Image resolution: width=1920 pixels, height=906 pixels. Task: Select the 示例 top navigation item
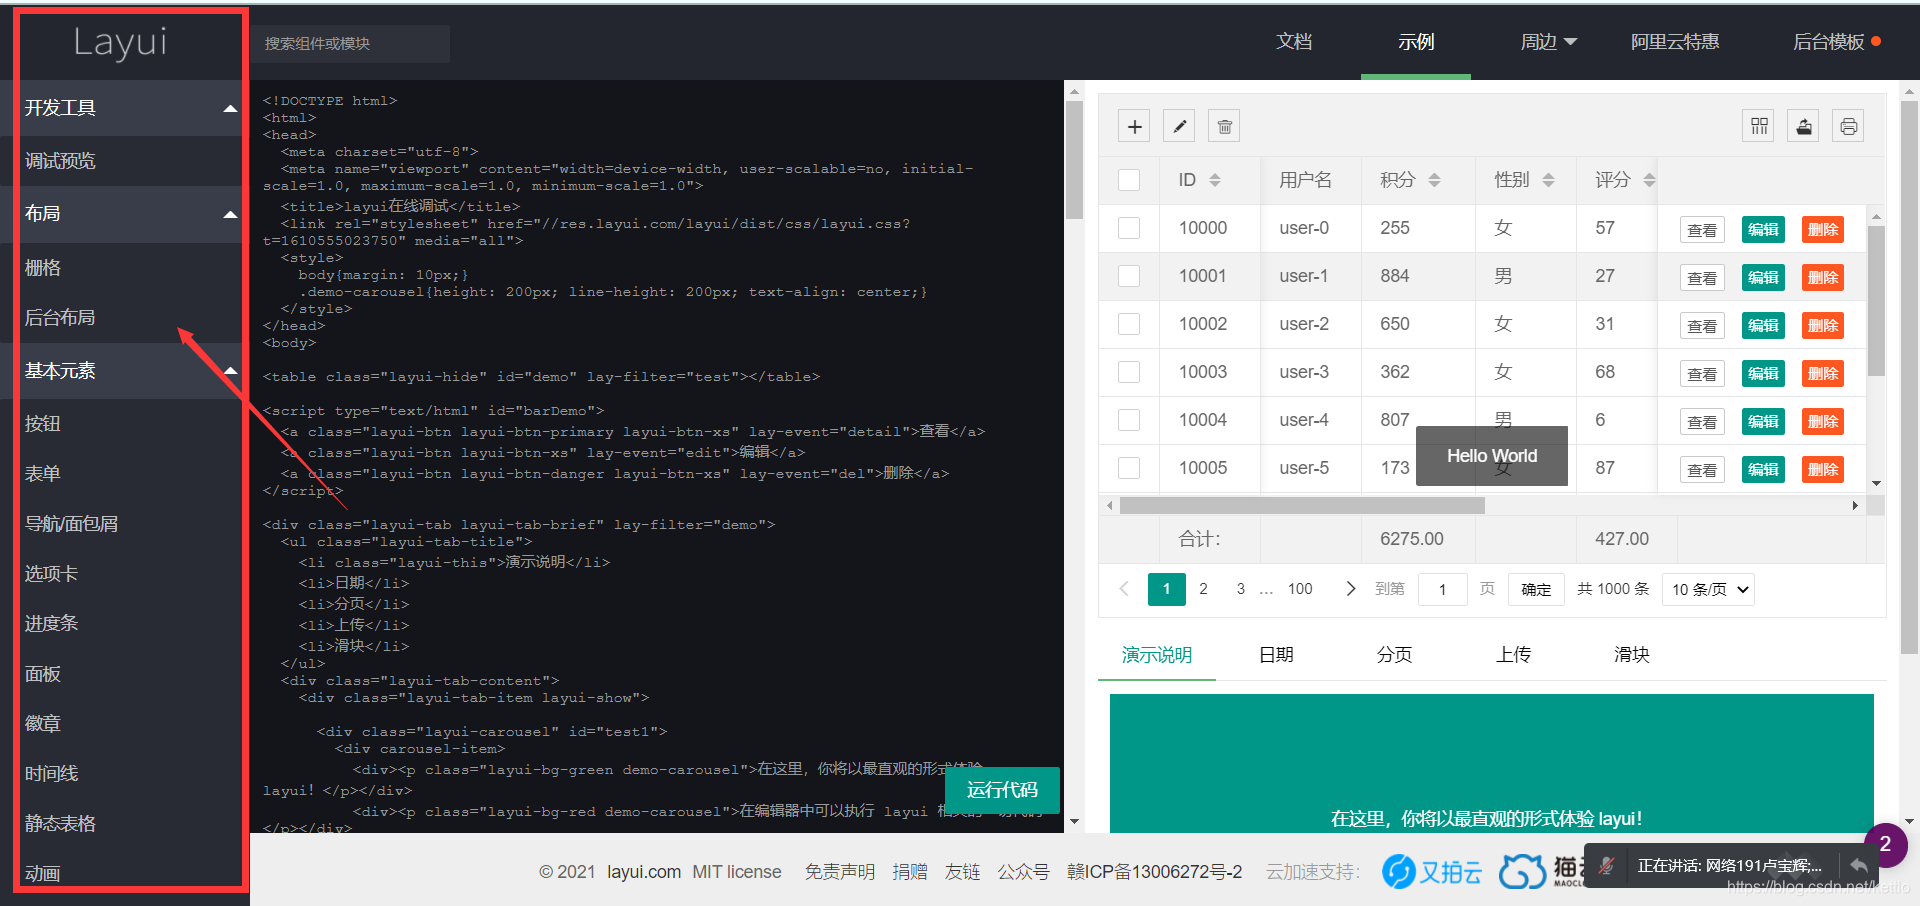coord(1416,42)
